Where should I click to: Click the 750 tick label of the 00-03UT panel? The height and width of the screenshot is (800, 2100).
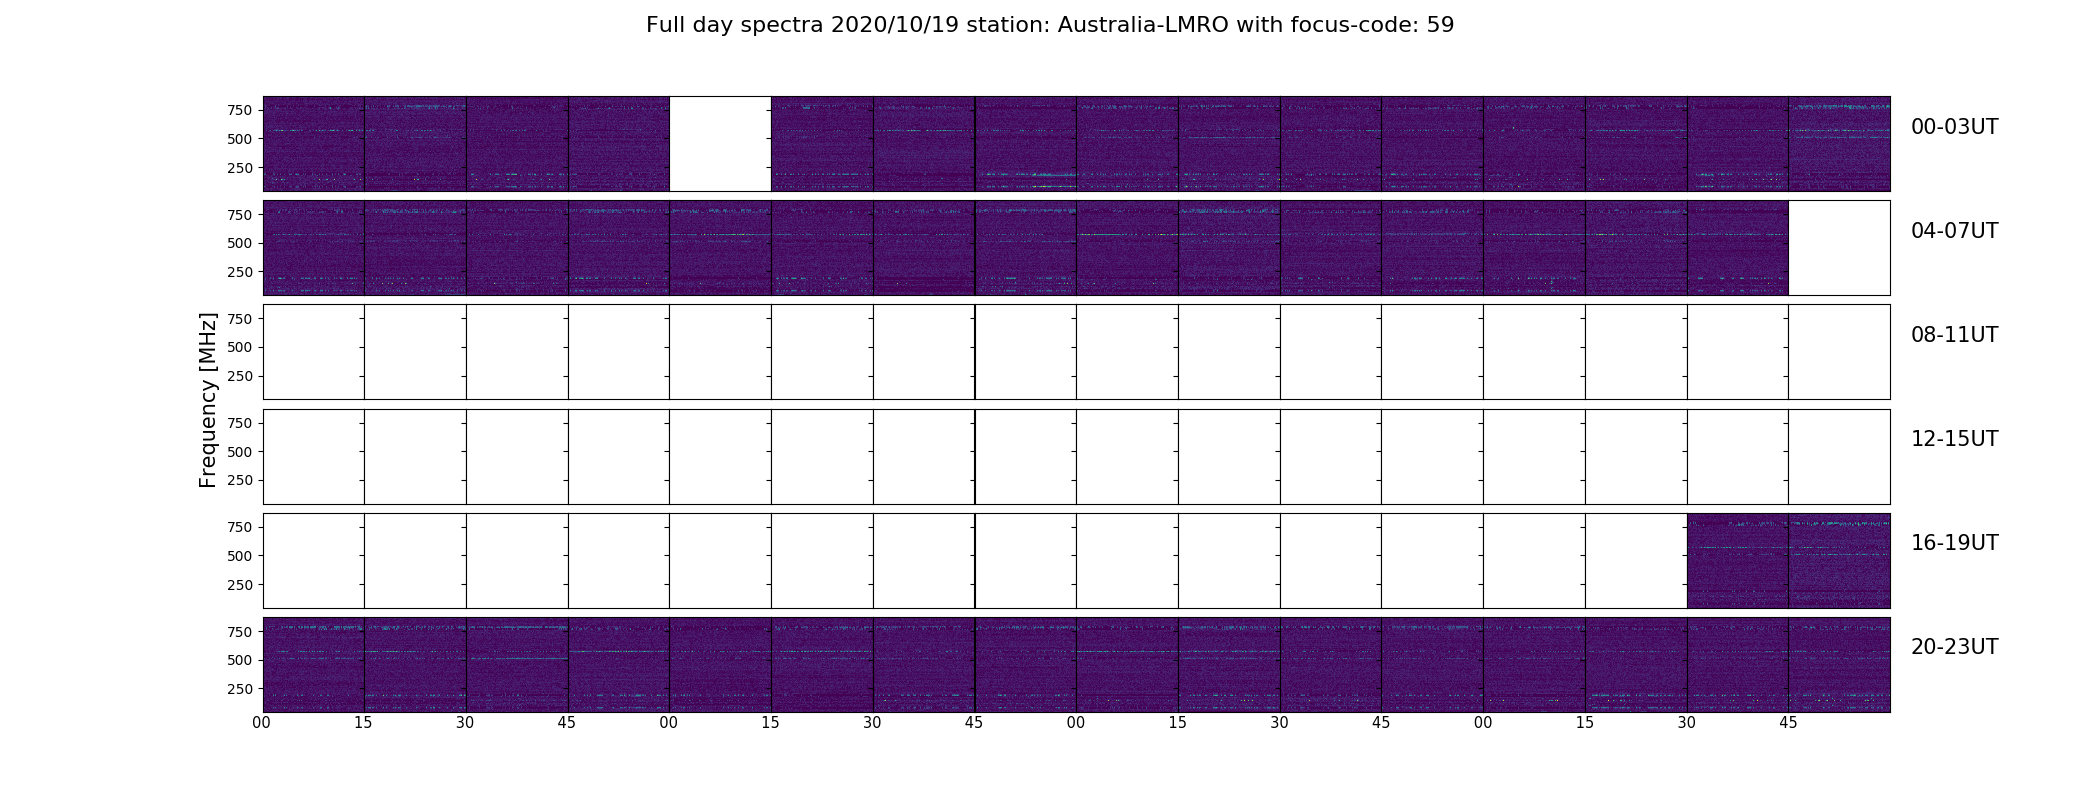coord(240,110)
